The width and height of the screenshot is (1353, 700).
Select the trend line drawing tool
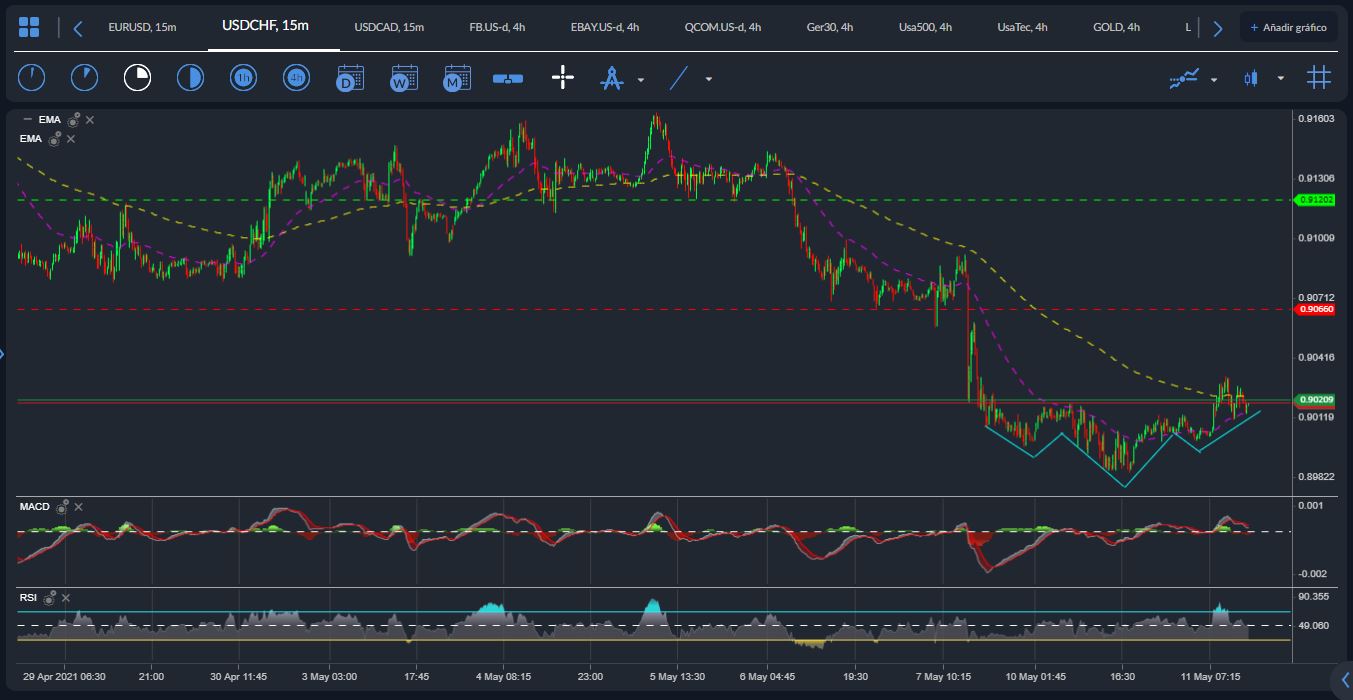tap(679, 77)
